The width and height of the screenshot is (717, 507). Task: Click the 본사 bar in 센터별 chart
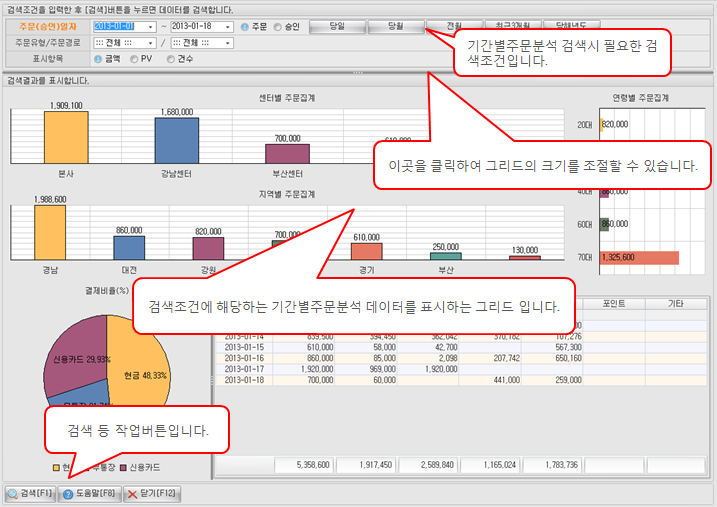coord(66,137)
